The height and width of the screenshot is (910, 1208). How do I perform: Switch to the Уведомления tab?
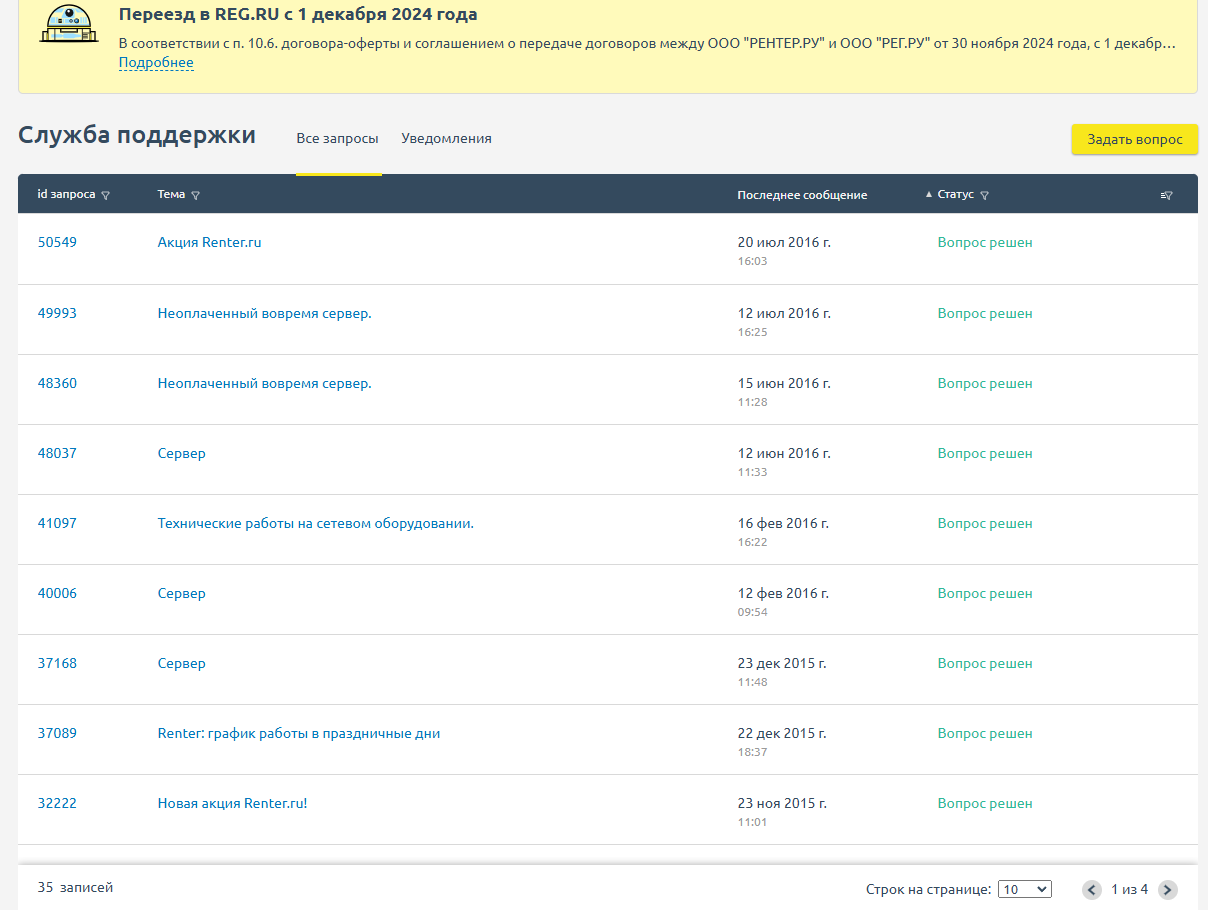[446, 139]
